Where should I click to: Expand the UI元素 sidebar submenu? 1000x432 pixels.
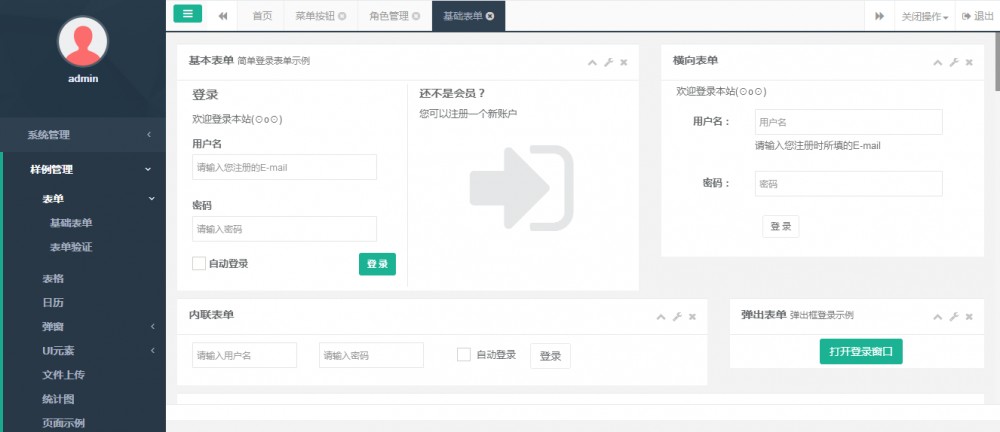[83, 351]
